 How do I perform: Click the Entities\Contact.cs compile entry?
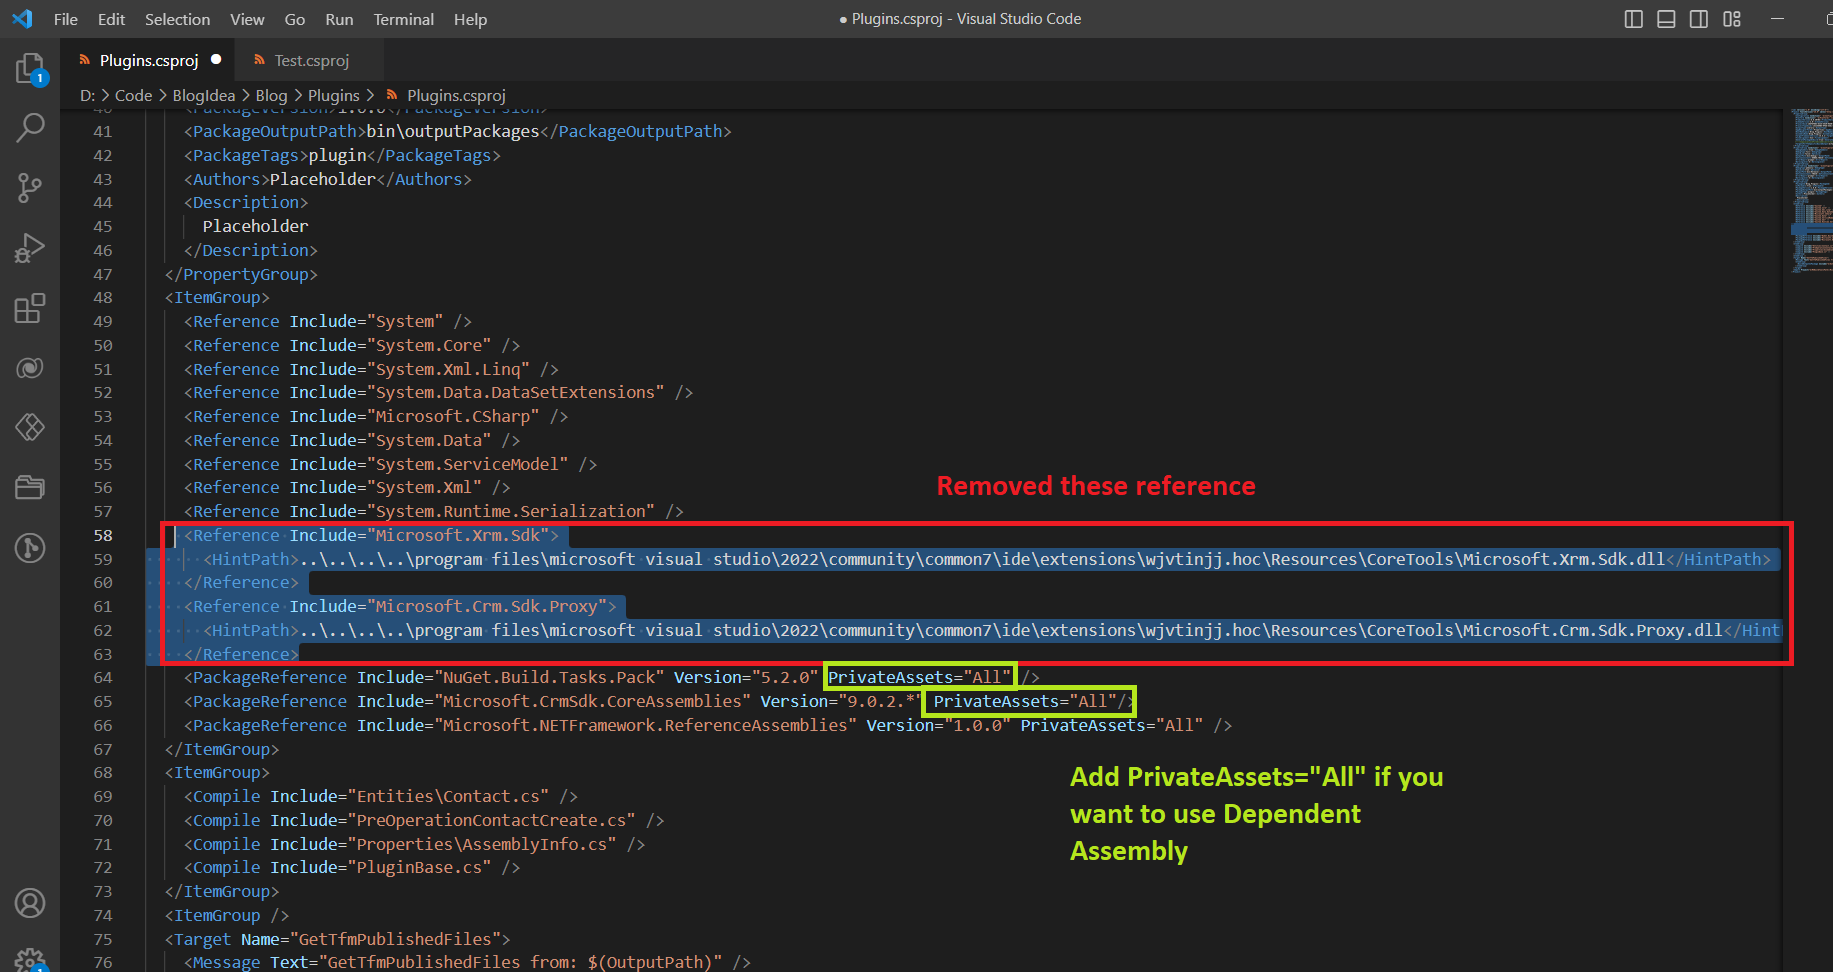(381, 796)
